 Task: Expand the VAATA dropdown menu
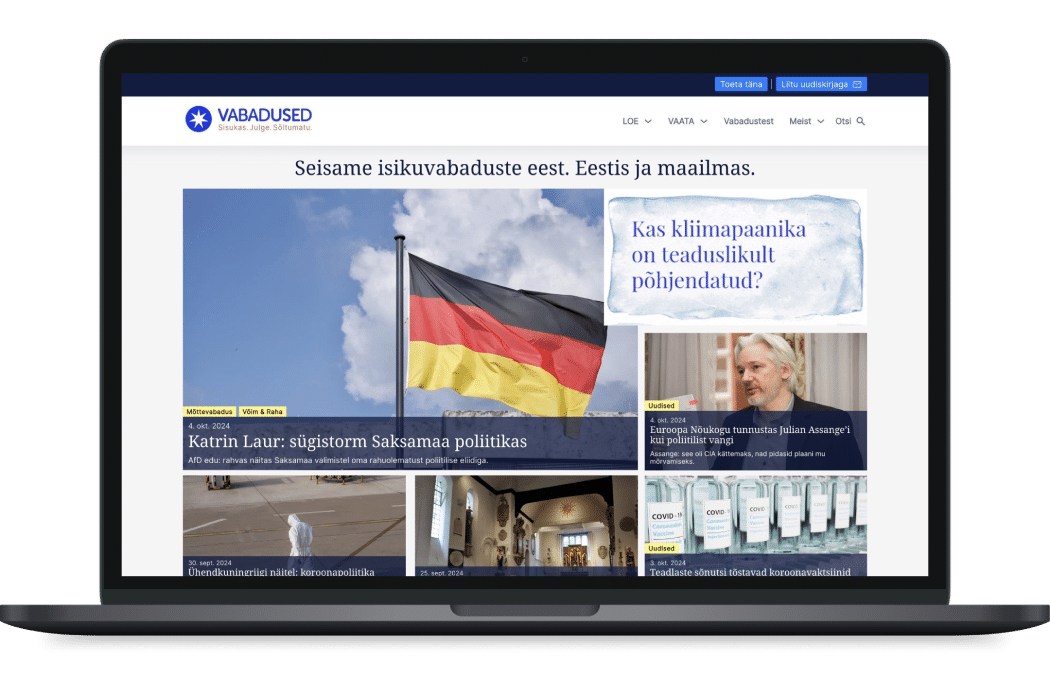click(x=687, y=121)
